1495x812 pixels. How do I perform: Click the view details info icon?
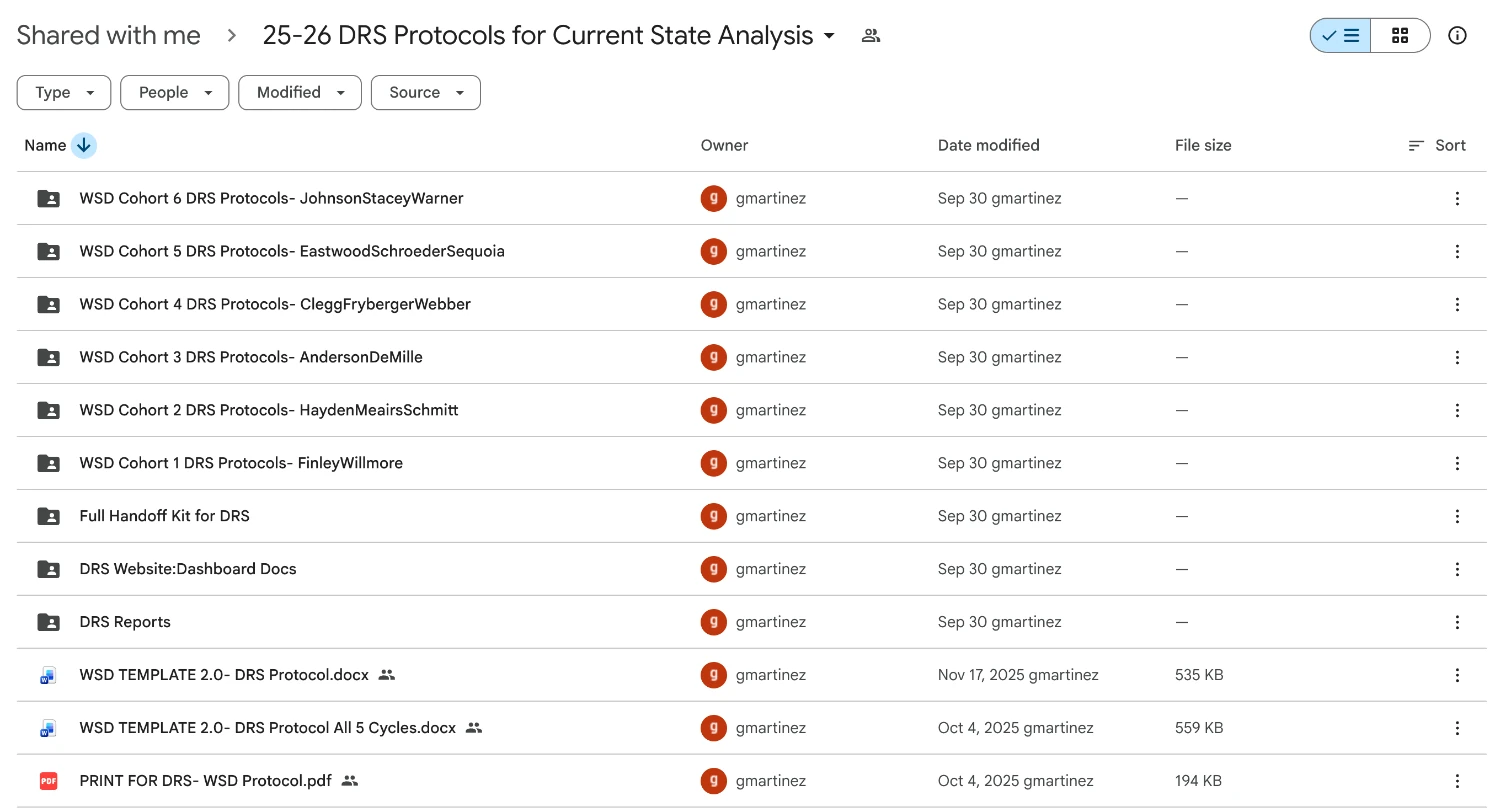tap(1458, 36)
